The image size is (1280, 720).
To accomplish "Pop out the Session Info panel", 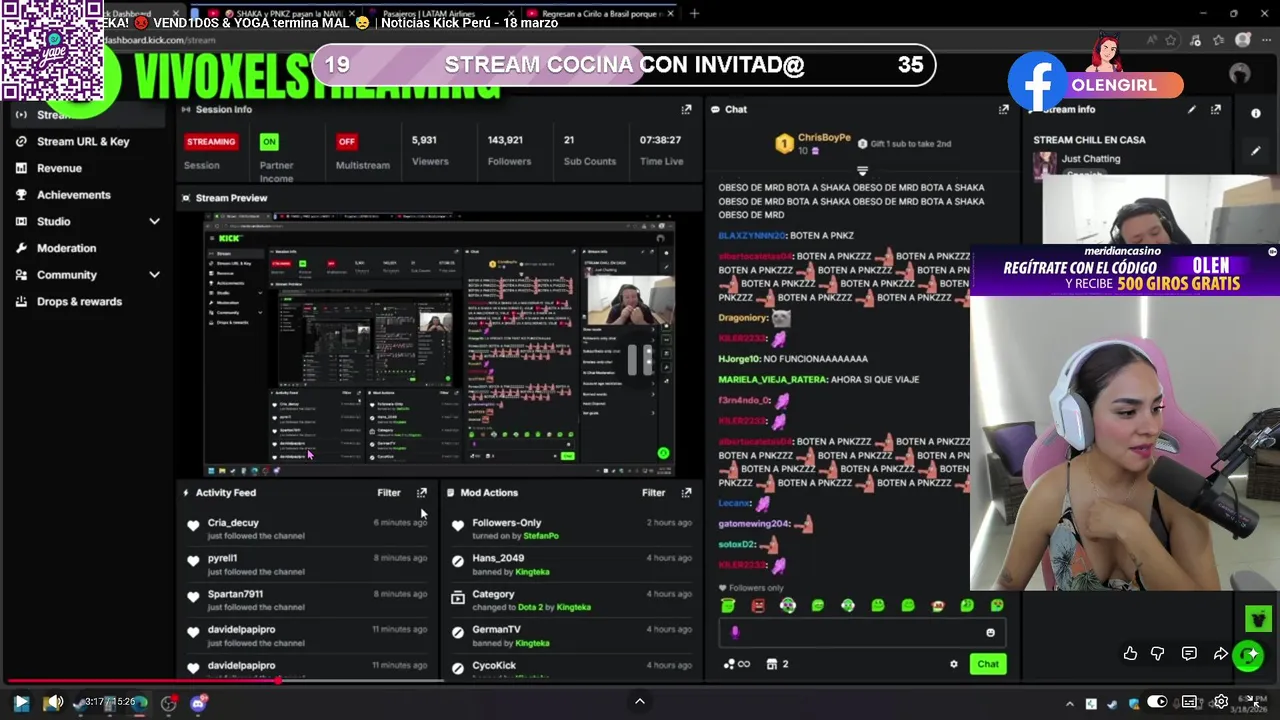I will point(686,109).
